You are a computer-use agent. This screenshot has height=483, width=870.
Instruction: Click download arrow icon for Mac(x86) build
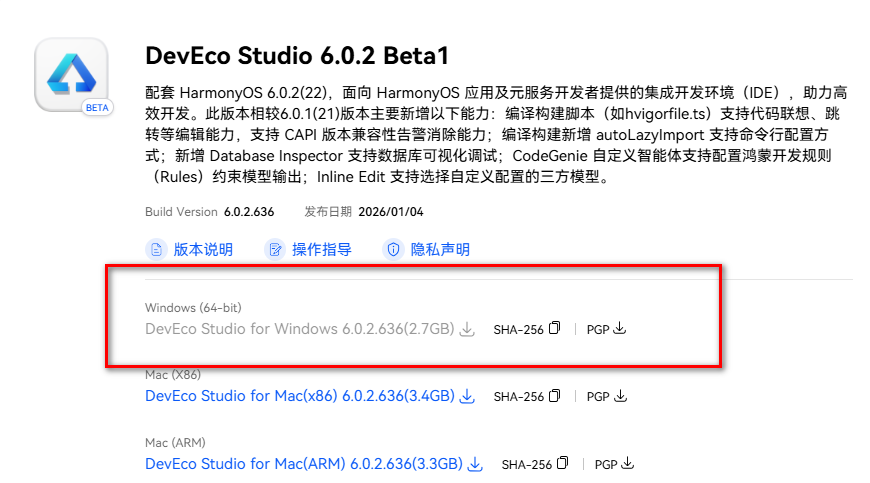click(467, 397)
